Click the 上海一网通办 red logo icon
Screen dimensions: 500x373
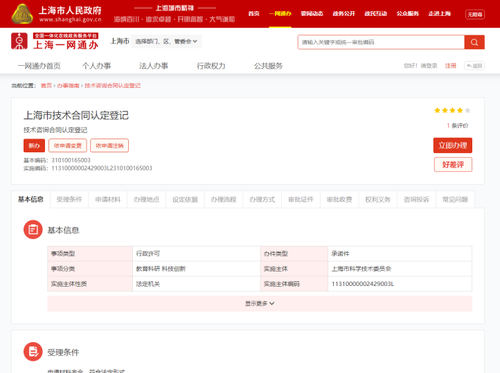[x=19, y=41]
